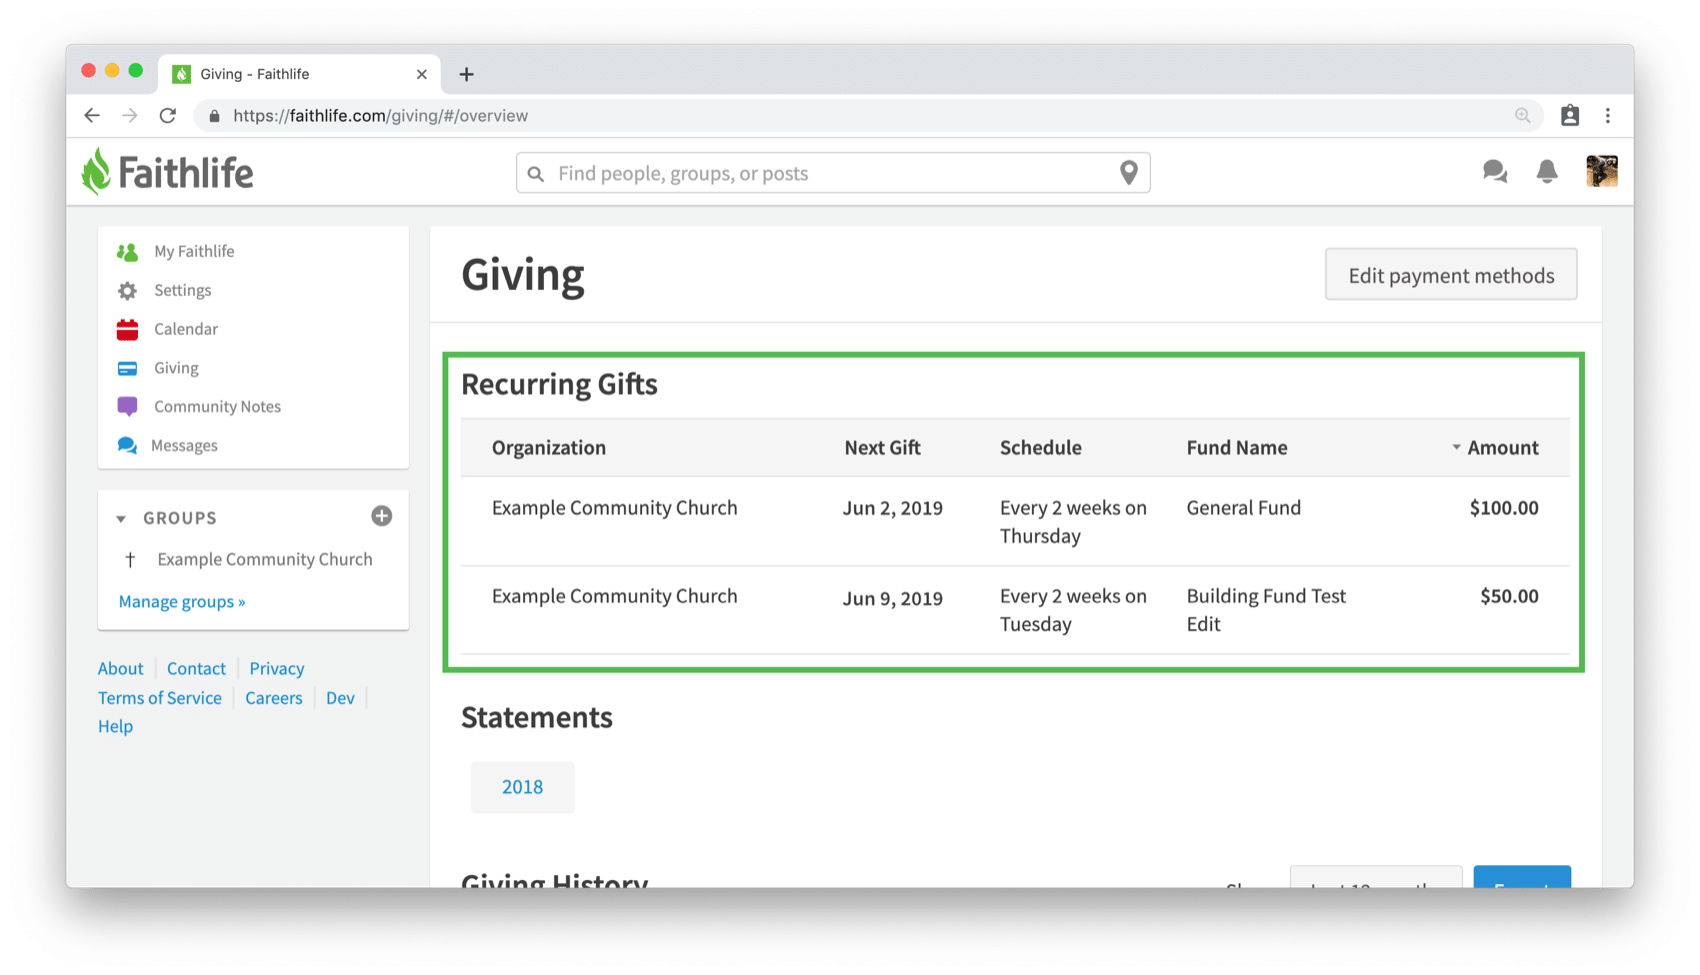Viewport: 1700px width, 975px height.
Task: Open the messages chat bubble icon in header
Action: click(1495, 172)
